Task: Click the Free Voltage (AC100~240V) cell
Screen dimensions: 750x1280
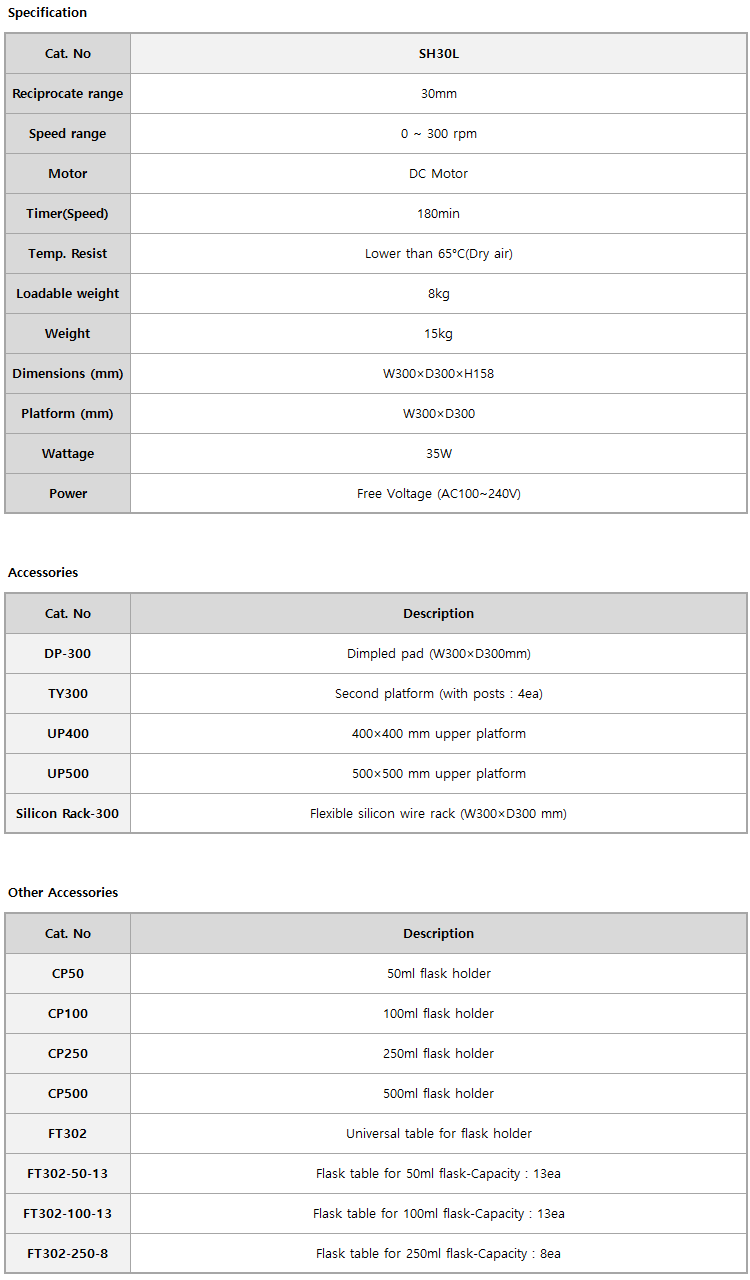Action: [x=438, y=494]
